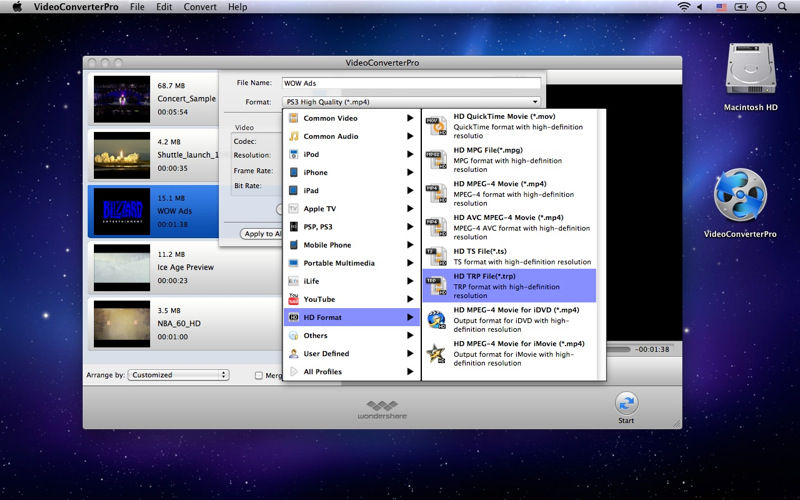Viewport: 800px width, 500px height.
Task: Open the Edit menu
Action: (x=164, y=7)
